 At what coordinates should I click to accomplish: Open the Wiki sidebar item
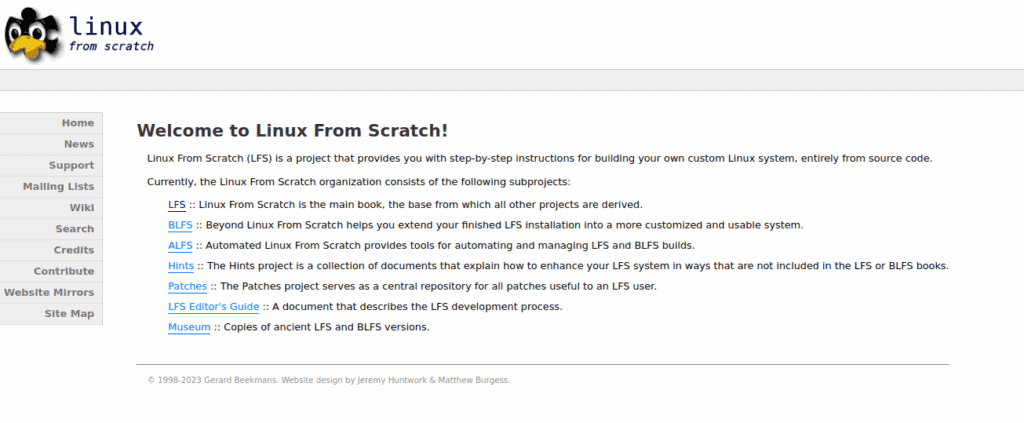pyautogui.click(x=81, y=208)
